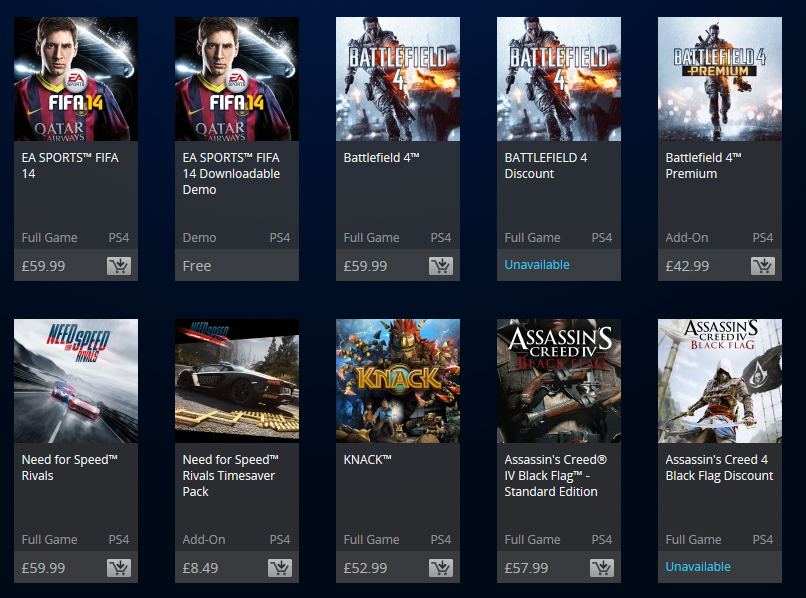The width and height of the screenshot is (806, 598).
Task: Add EA SPORTS FIFA 14 to cart
Action: coord(119,266)
